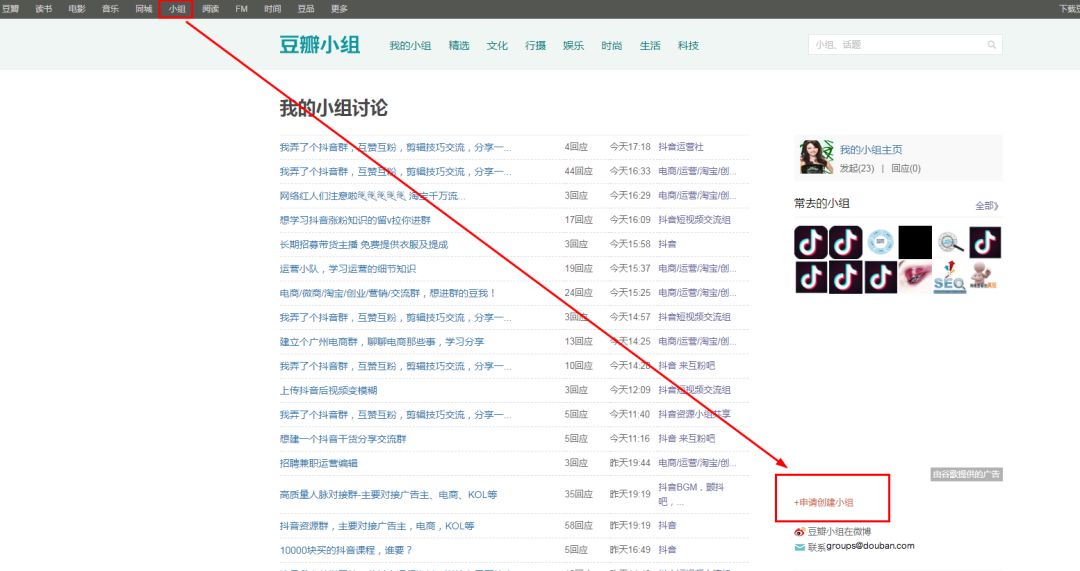Switch to the 娱乐 tab
This screenshot has width=1080, height=571.
(x=573, y=45)
